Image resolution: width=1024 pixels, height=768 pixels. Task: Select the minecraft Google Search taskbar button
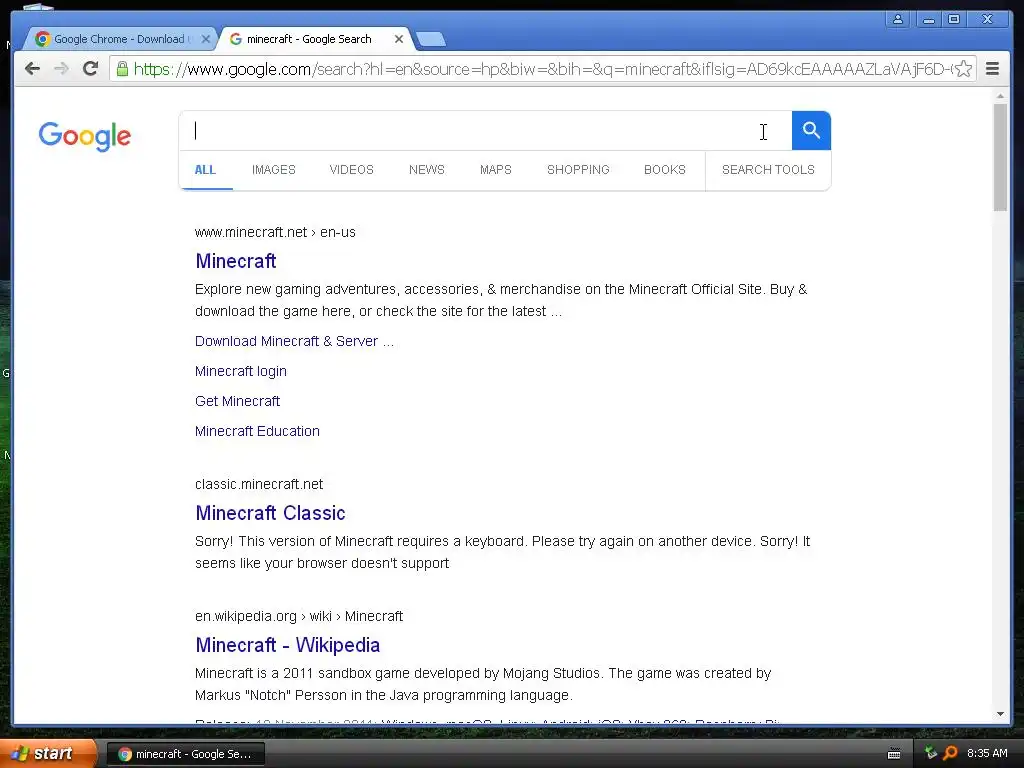(x=185, y=754)
